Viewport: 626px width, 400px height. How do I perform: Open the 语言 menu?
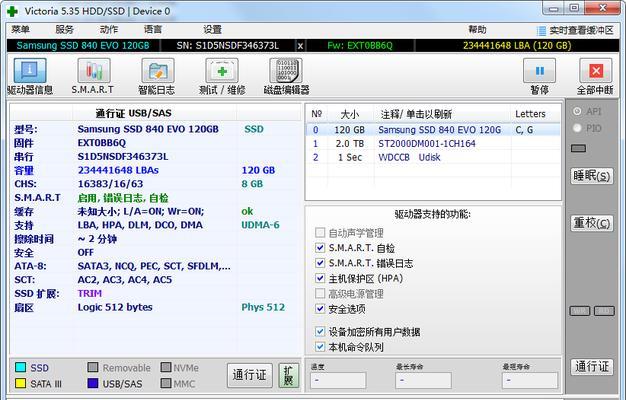(x=153, y=30)
